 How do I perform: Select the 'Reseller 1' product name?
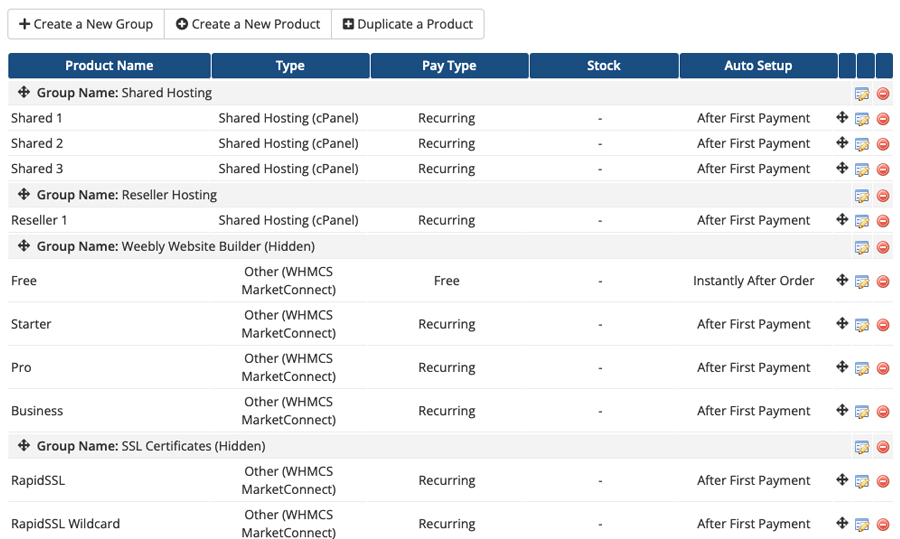click(x=39, y=220)
